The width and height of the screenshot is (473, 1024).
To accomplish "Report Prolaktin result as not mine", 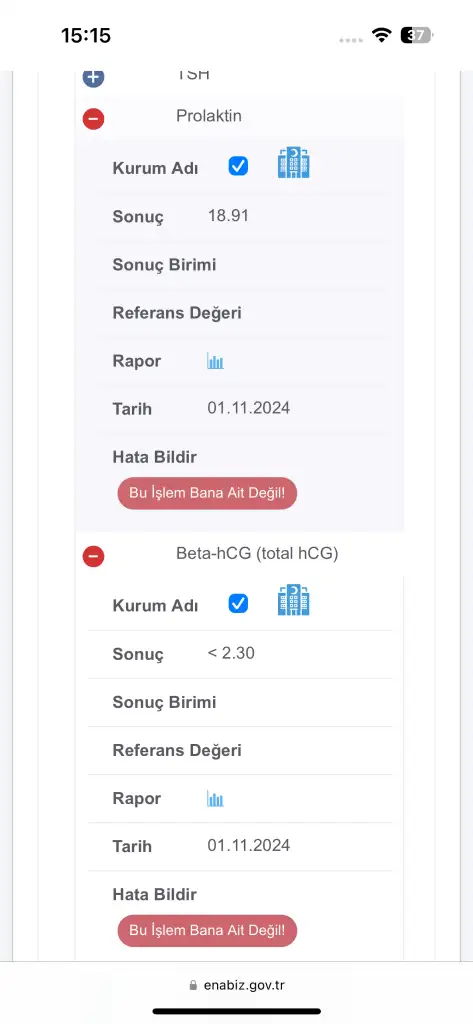I will click(207, 494).
